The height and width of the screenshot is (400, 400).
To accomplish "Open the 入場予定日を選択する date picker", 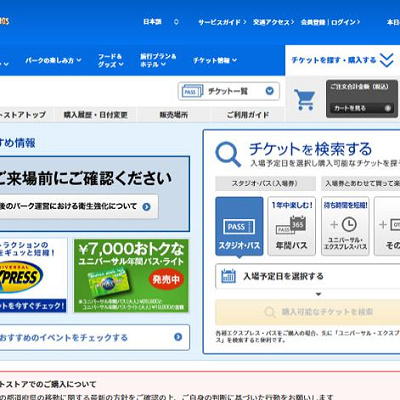I will [x=308, y=276].
